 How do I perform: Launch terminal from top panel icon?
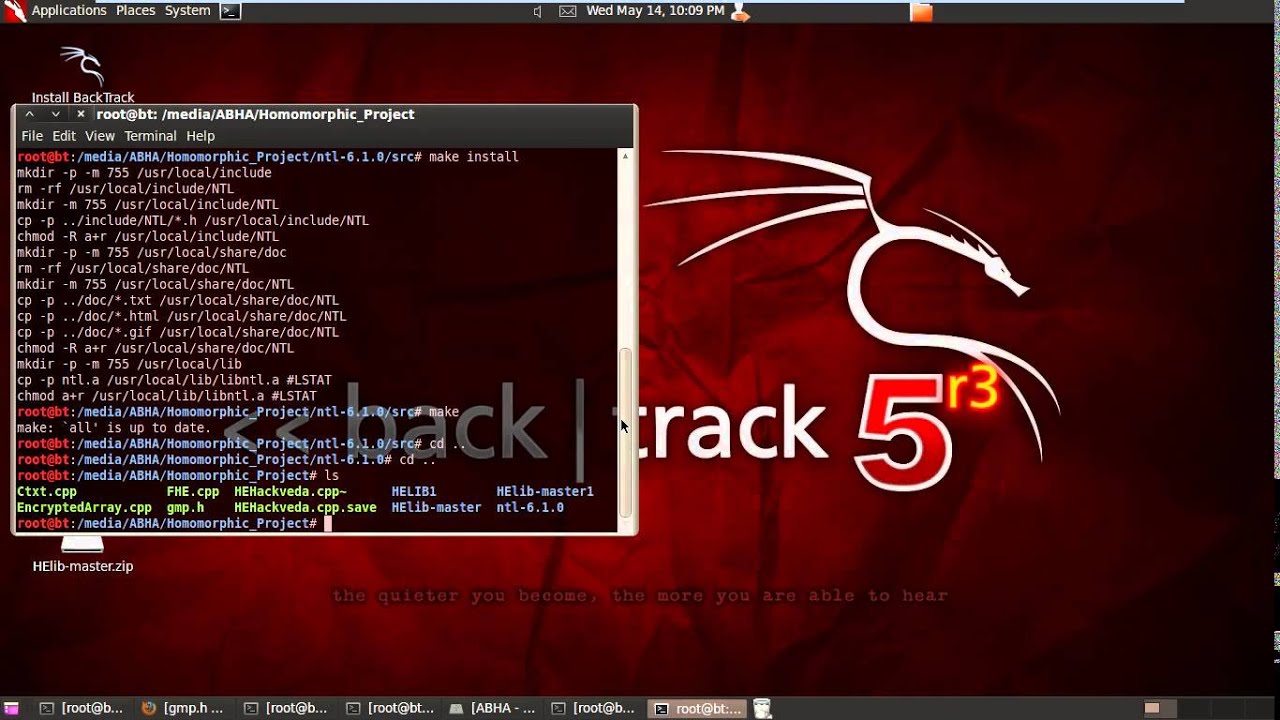230,11
